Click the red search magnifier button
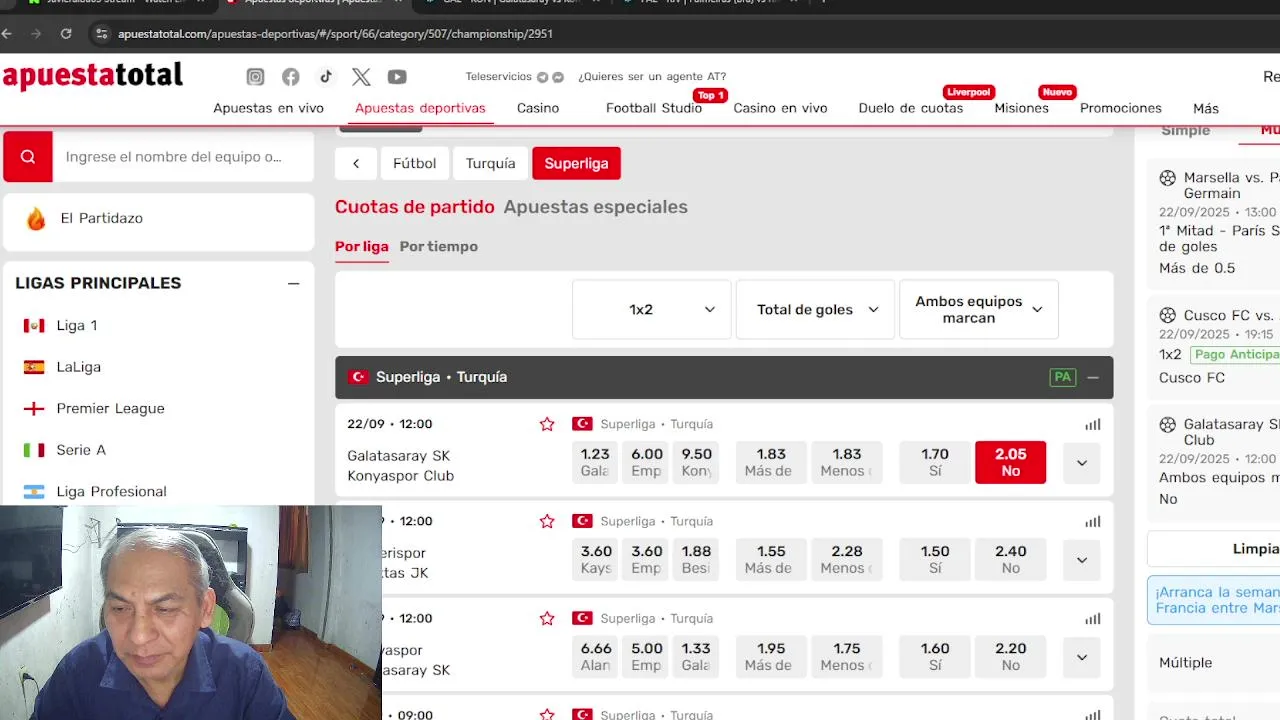1280x720 pixels. point(28,157)
